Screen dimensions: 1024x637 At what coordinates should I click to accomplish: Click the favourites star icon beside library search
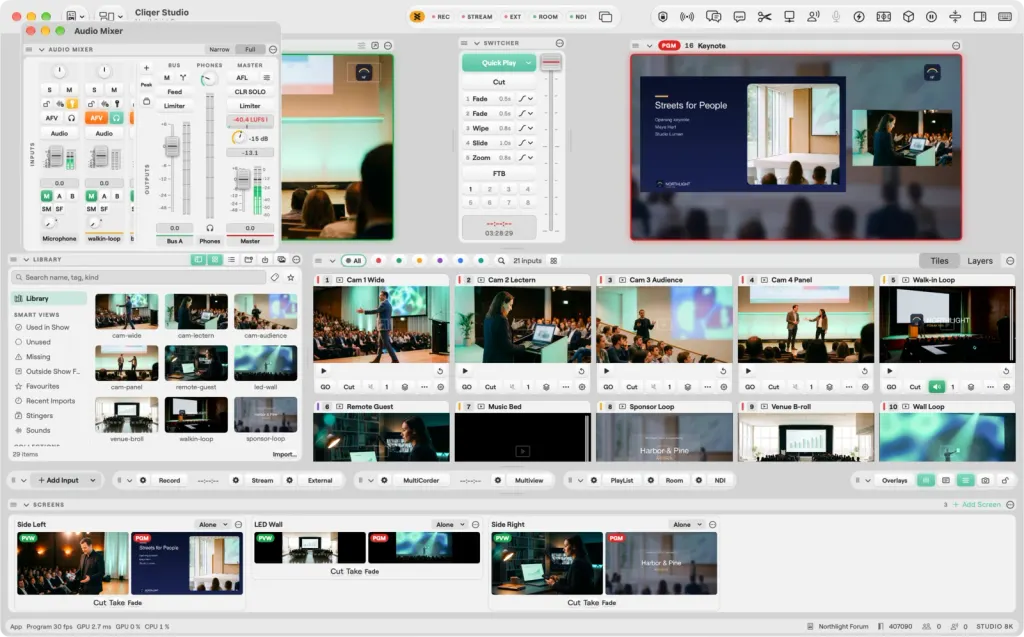coord(291,278)
